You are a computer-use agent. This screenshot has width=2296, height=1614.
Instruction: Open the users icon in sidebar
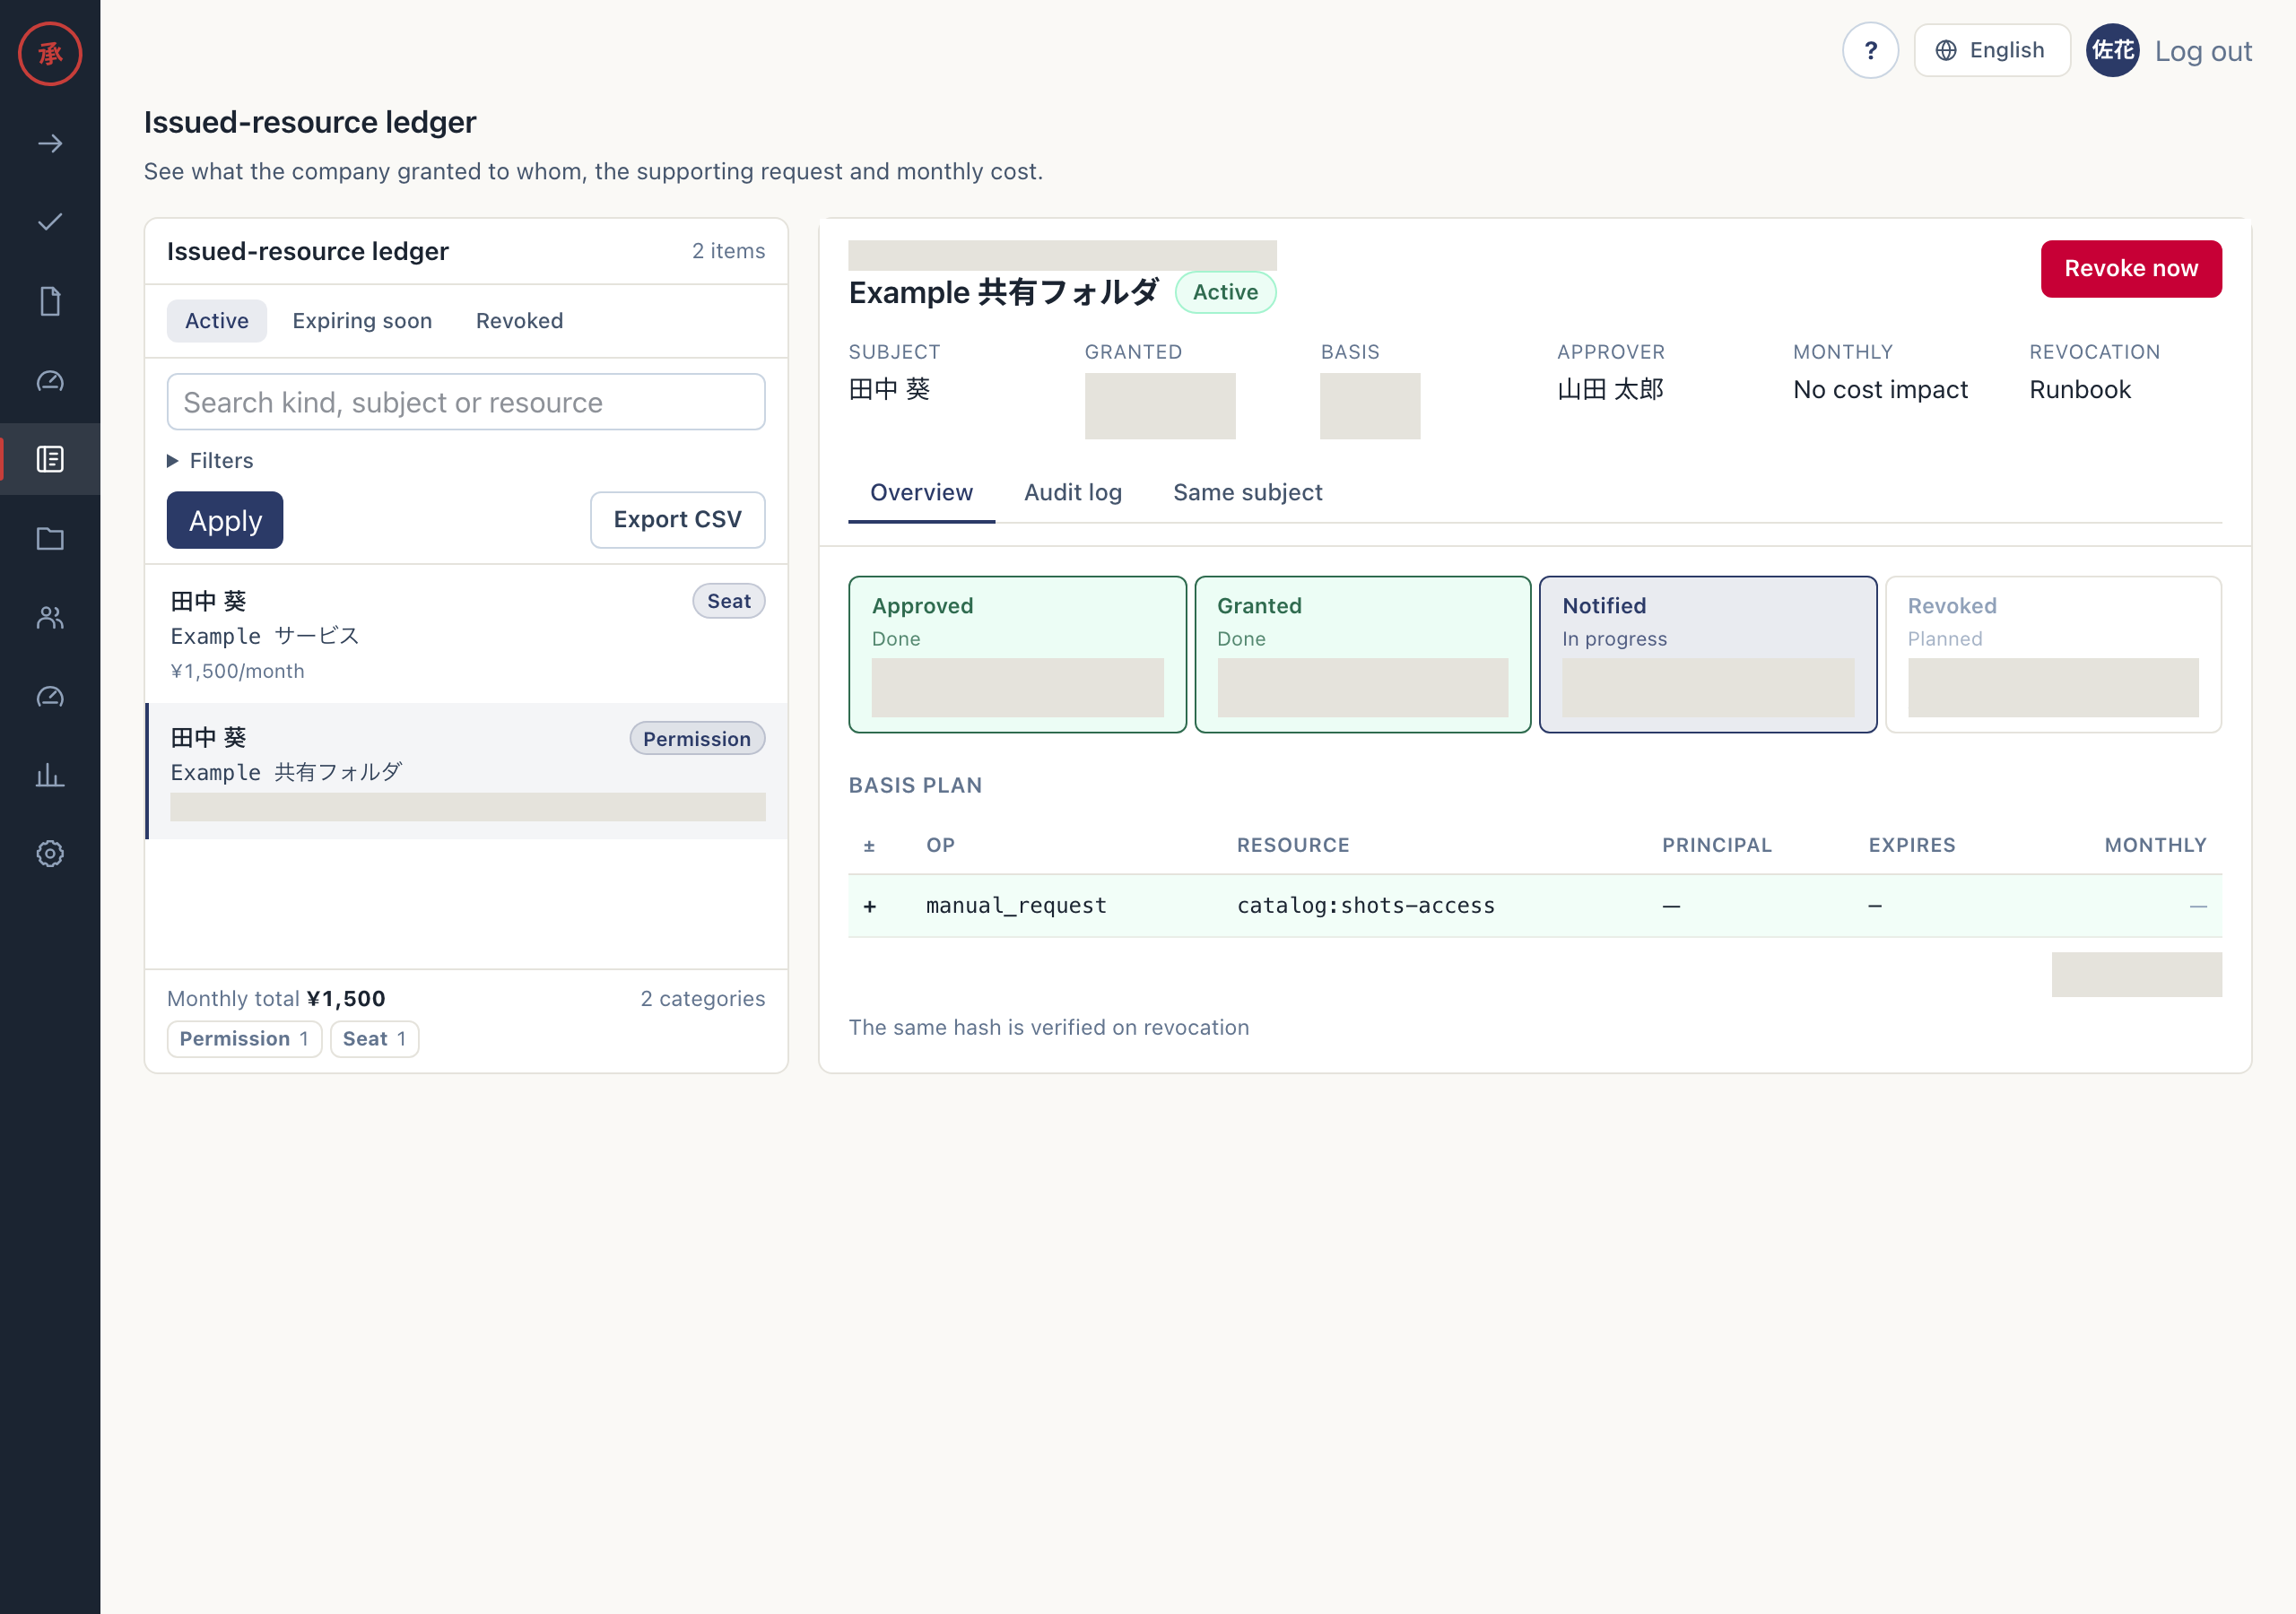tap(50, 617)
